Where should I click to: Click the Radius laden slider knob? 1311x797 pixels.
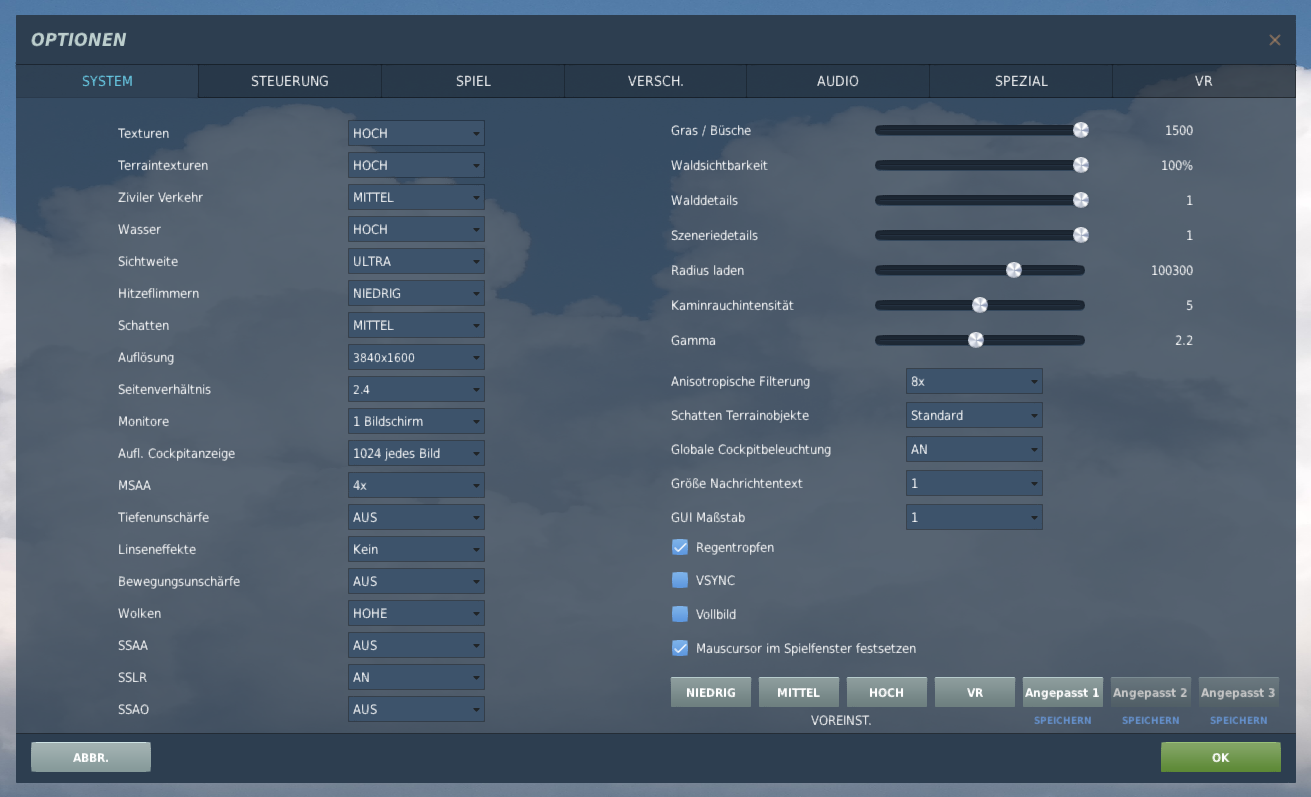[x=1013, y=270]
